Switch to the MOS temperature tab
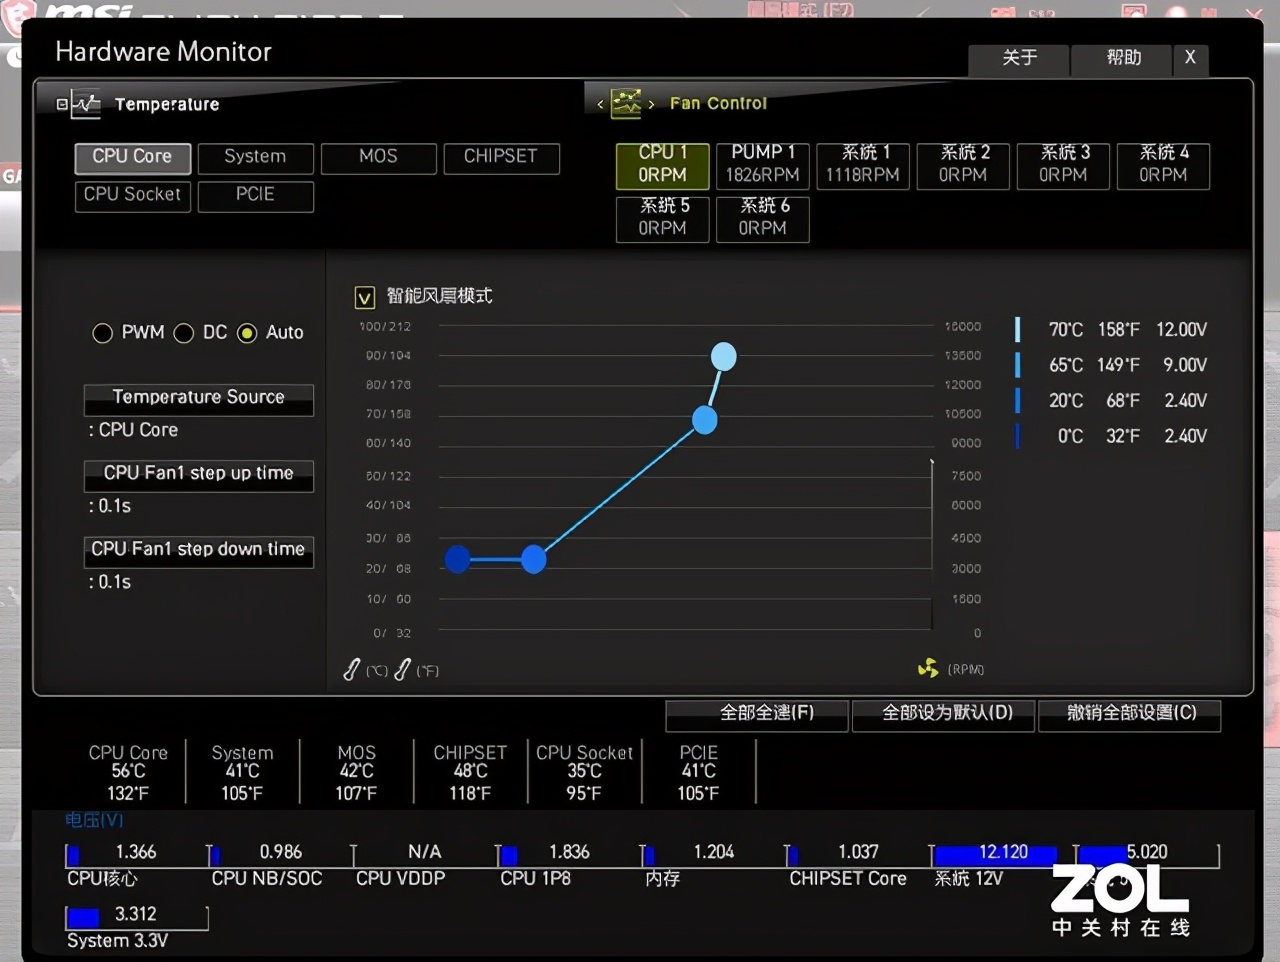This screenshot has height=962, width=1280. click(378, 158)
